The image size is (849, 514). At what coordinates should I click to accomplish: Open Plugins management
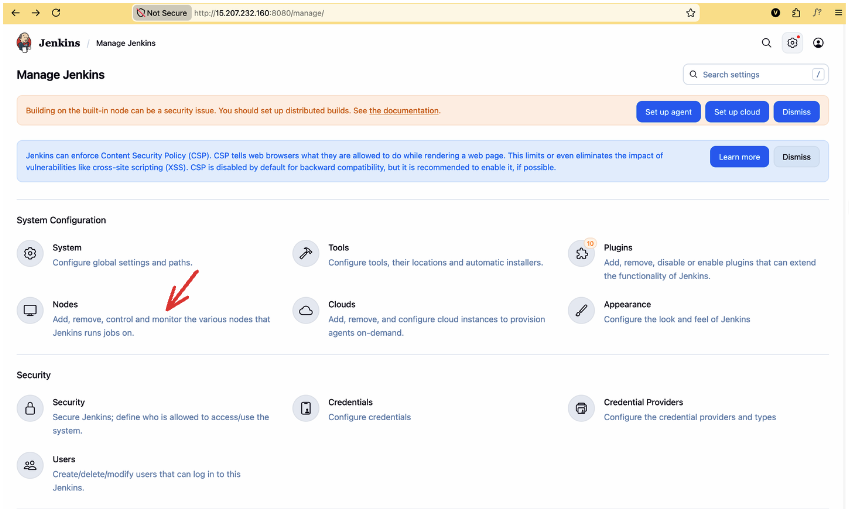618,248
